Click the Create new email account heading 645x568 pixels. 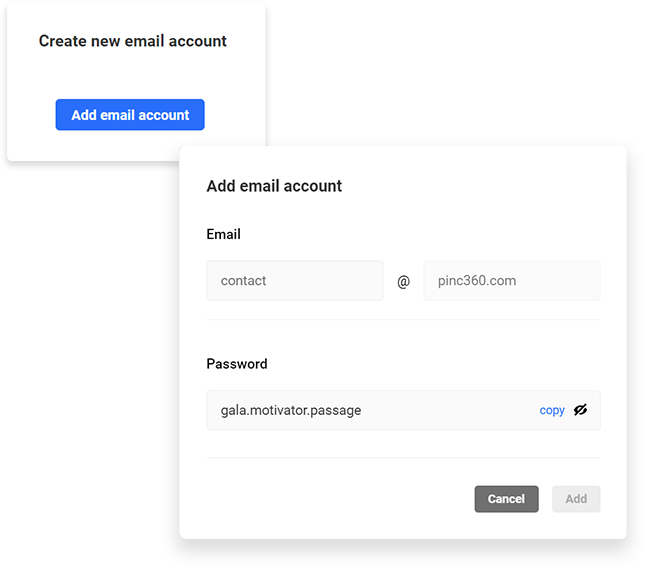click(132, 41)
